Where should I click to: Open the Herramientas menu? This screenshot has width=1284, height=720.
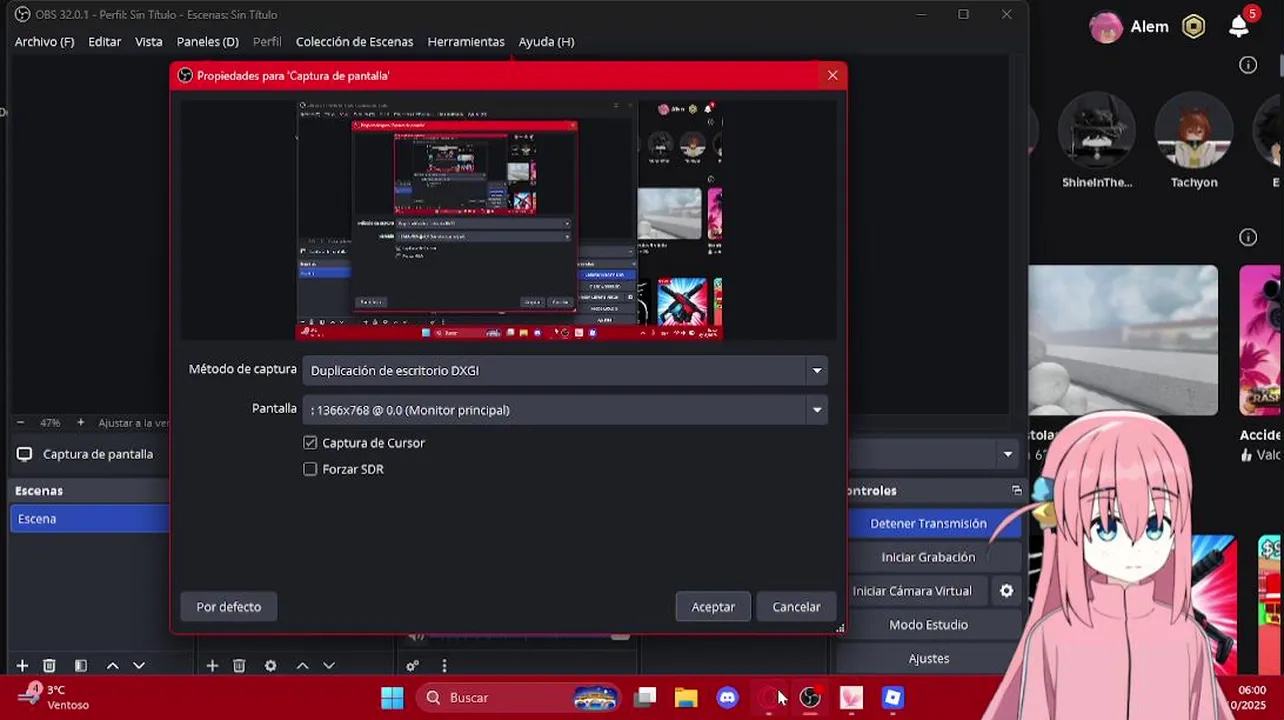point(466,42)
